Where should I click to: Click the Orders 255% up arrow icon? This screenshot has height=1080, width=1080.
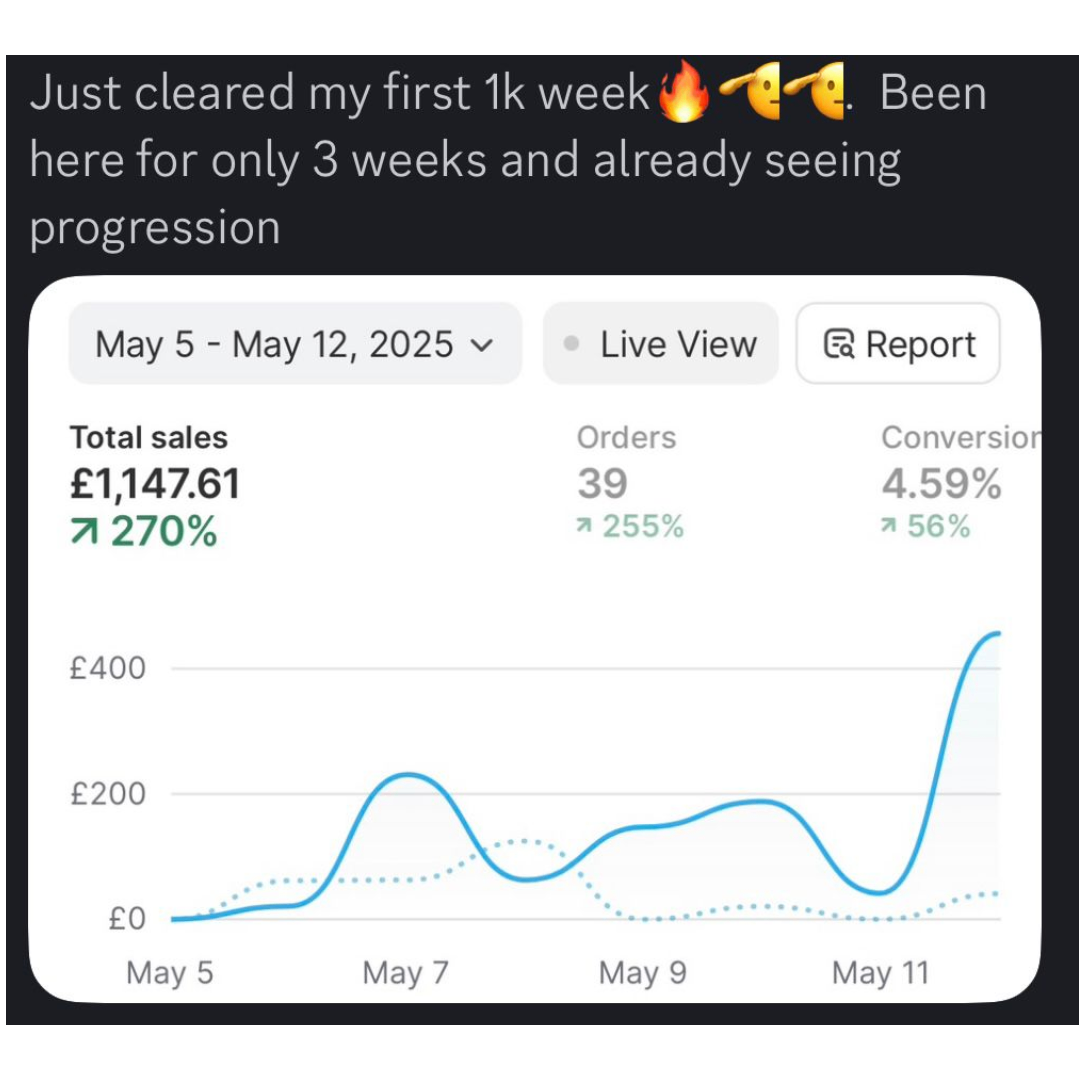coord(584,527)
